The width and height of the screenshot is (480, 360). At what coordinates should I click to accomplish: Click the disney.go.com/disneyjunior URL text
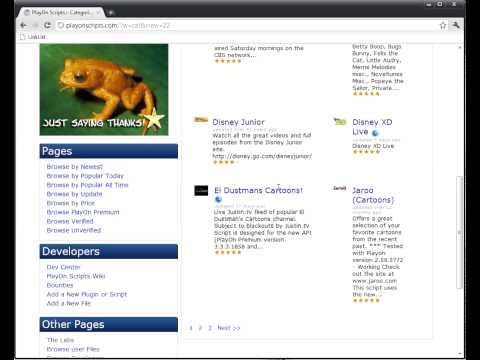(262, 156)
